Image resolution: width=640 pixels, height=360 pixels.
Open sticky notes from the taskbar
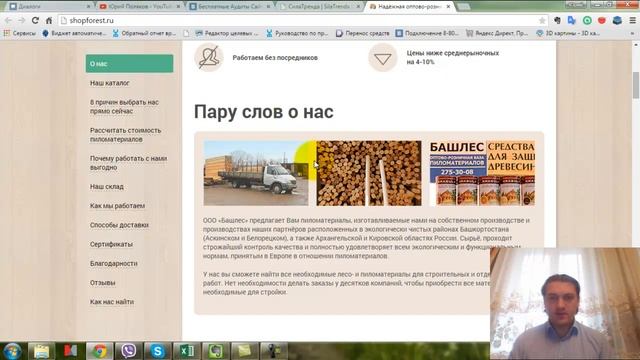pyautogui.click(x=244, y=351)
